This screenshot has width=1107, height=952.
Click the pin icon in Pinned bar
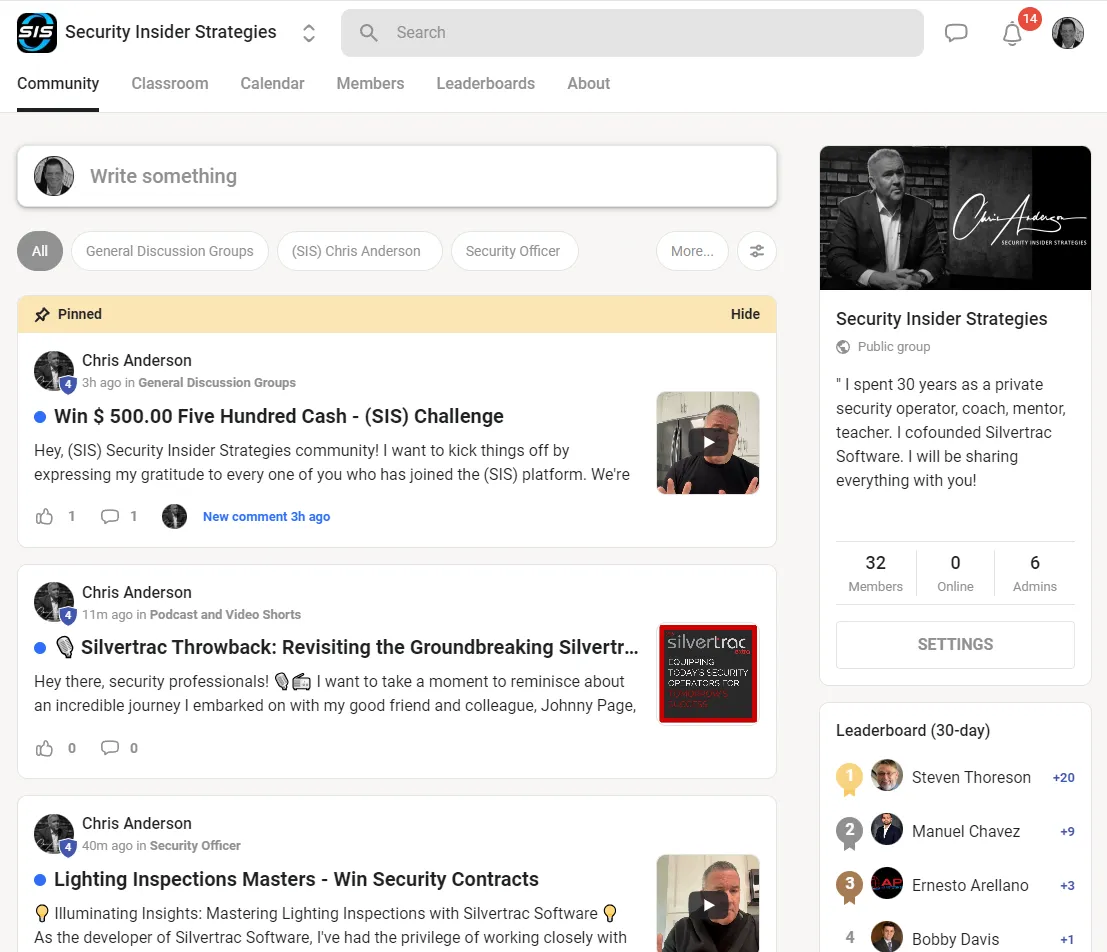click(42, 314)
